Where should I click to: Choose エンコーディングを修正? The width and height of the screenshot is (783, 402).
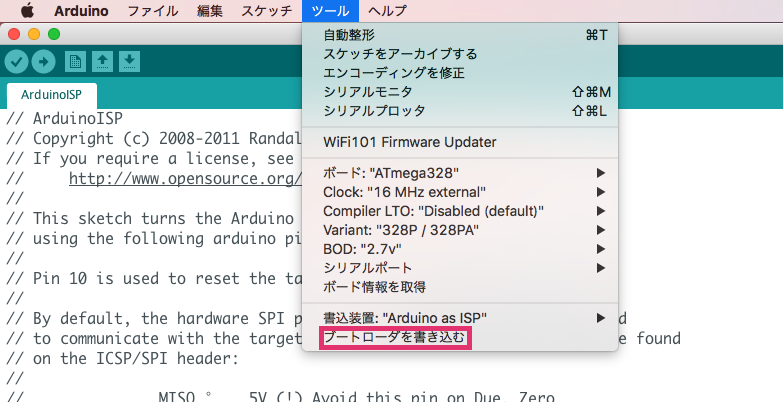coord(460,73)
